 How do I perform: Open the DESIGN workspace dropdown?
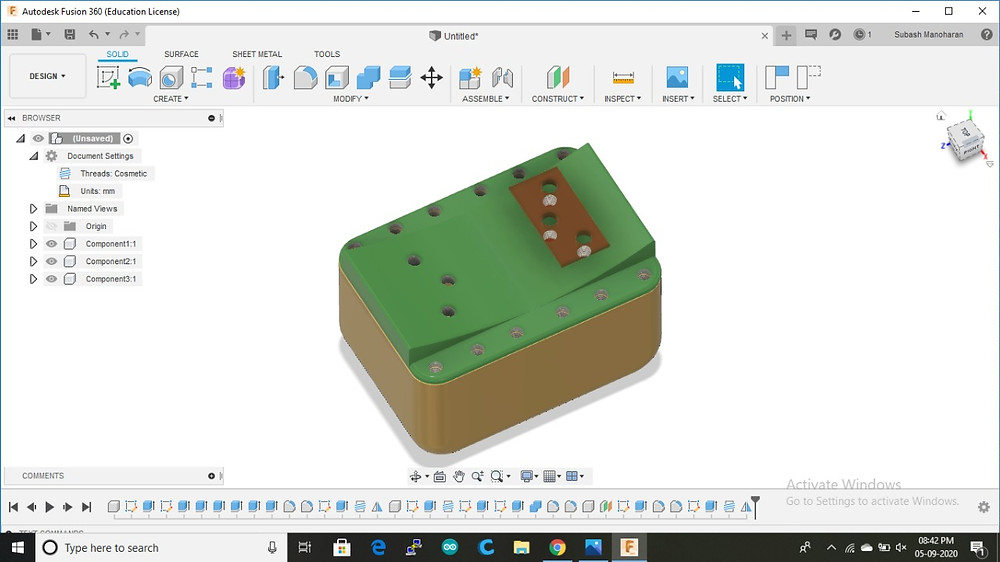point(47,76)
